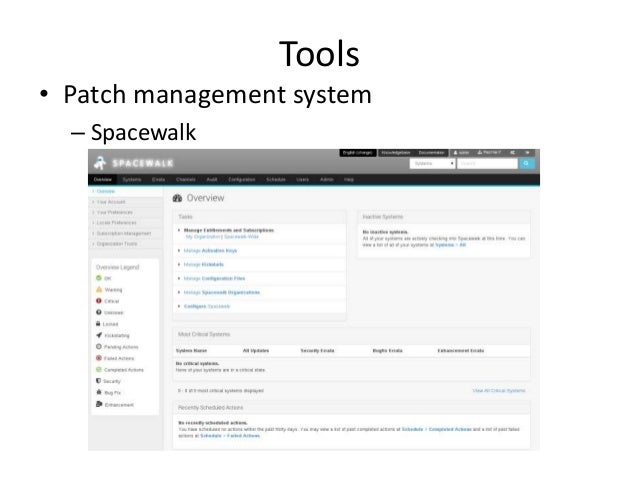Click the Security shield legend icon
Image resolution: width=638 pixels, height=479 pixels.
coord(98,381)
